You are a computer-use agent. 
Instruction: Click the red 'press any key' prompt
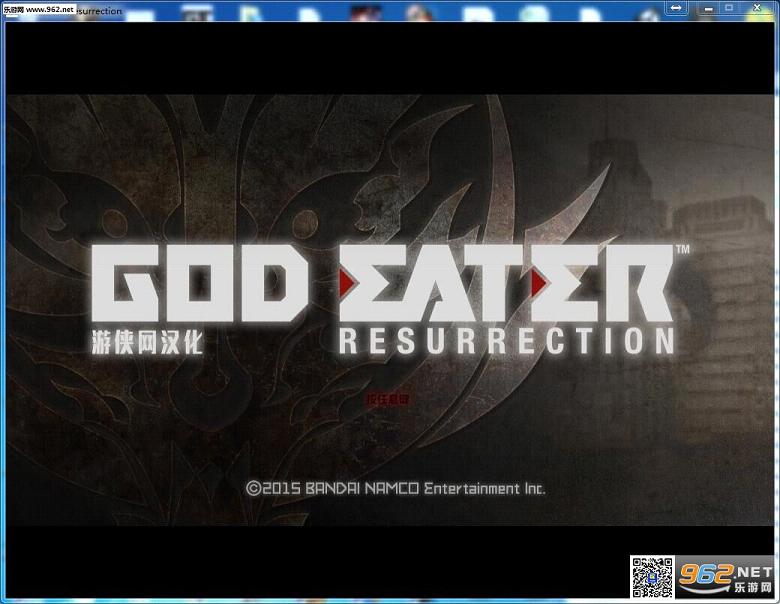point(388,399)
